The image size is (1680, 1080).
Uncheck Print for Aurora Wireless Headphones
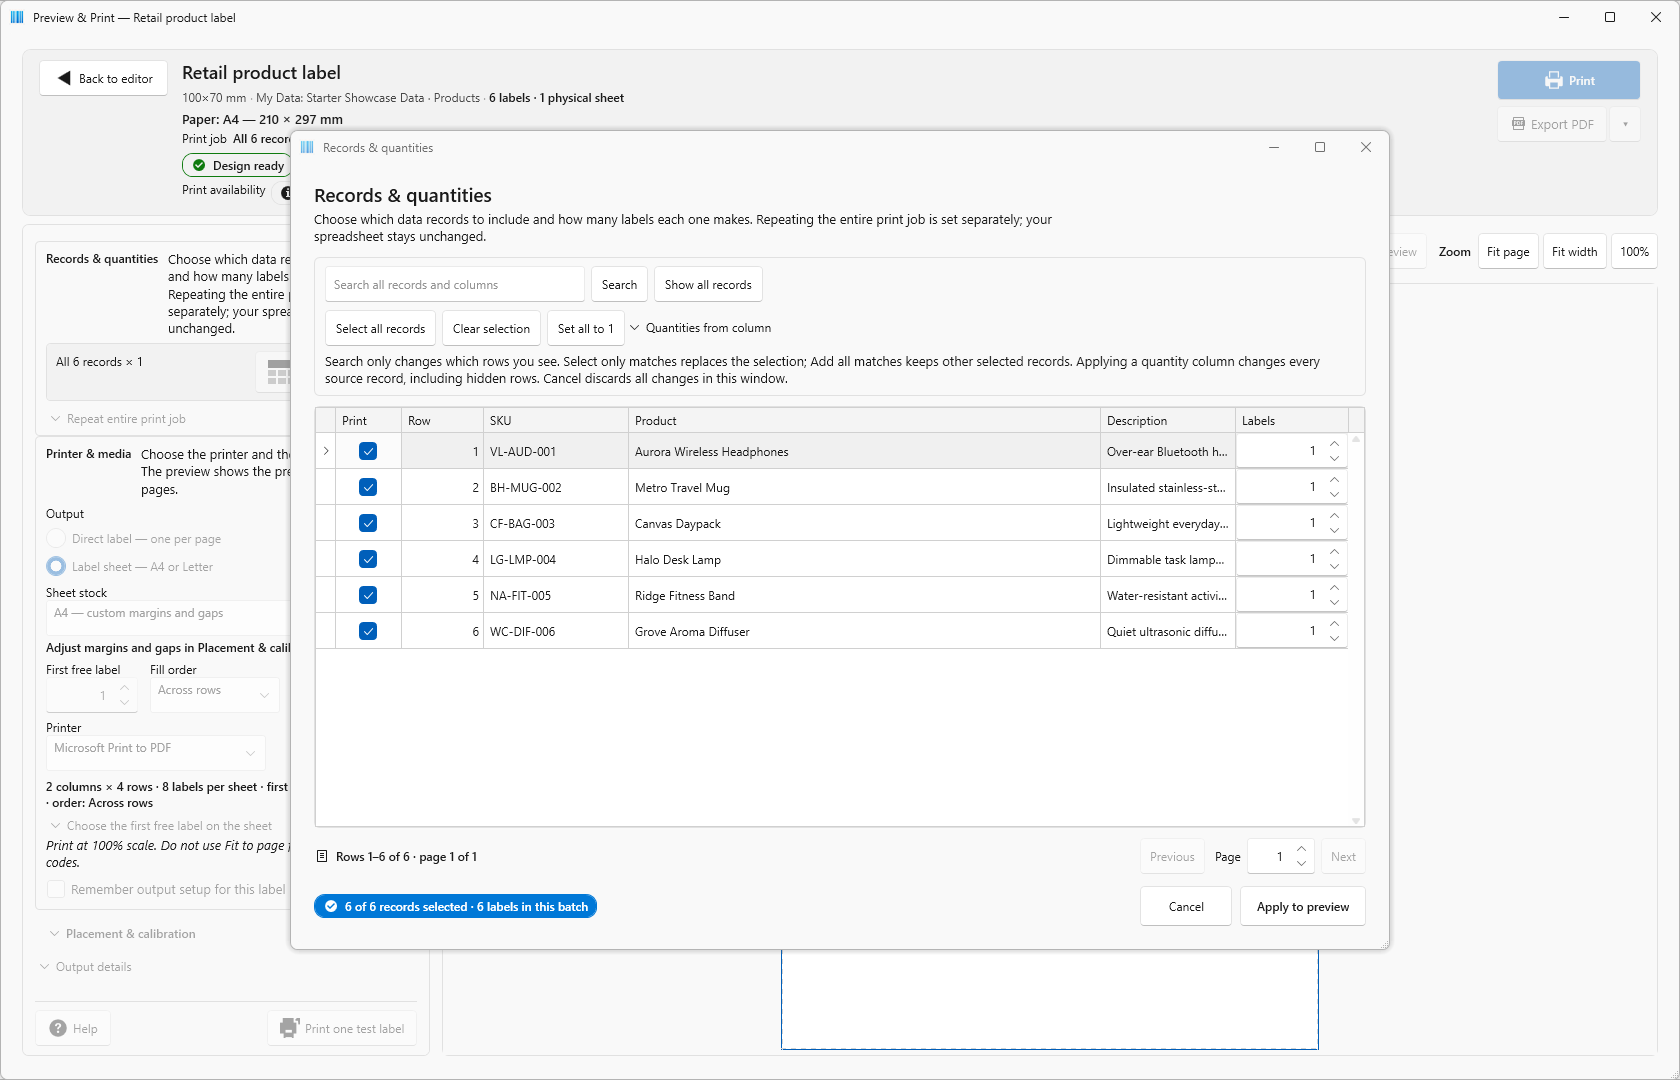[368, 451]
